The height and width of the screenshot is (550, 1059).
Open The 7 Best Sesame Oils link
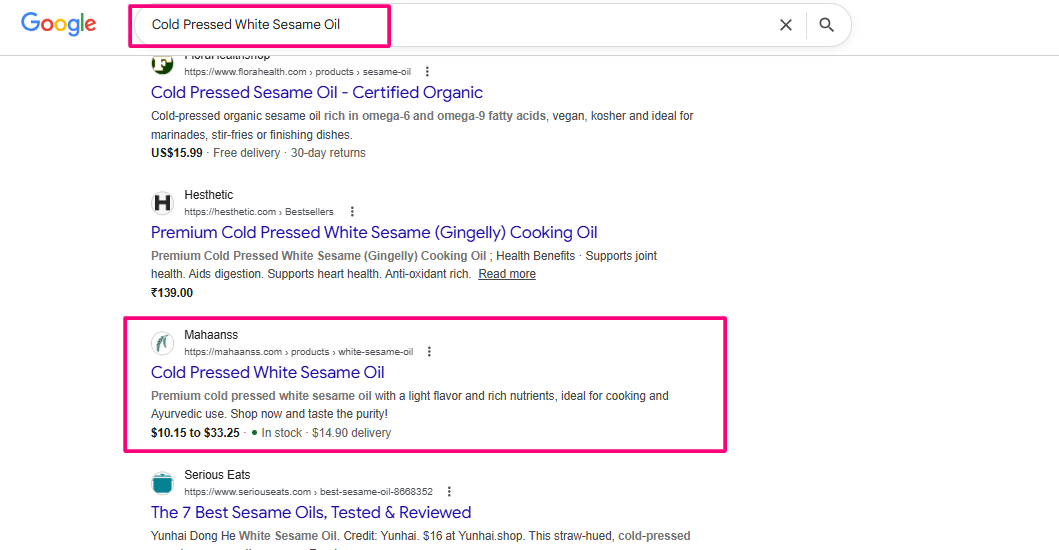click(x=311, y=512)
